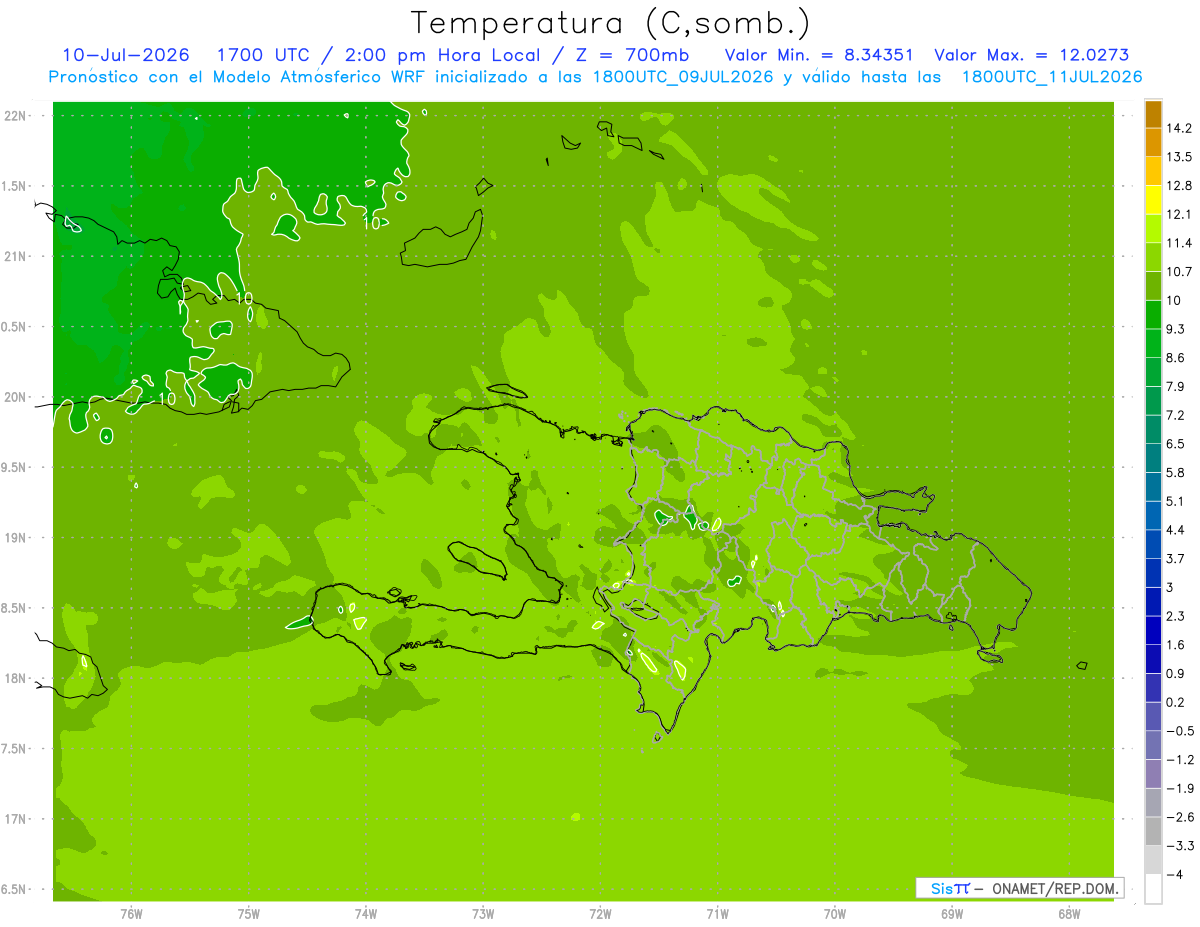
Task: Click the latitude label '20N'
Action: [16, 397]
